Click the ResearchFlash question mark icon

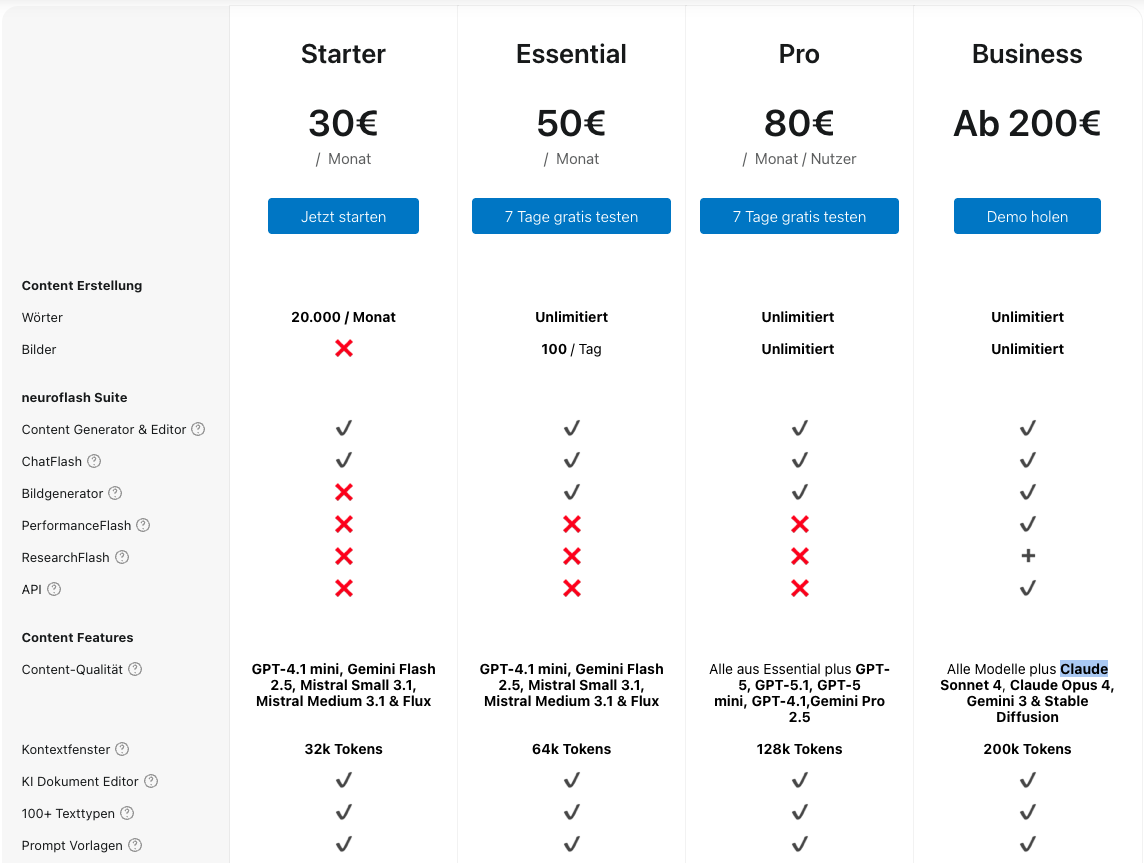tap(122, 557)
